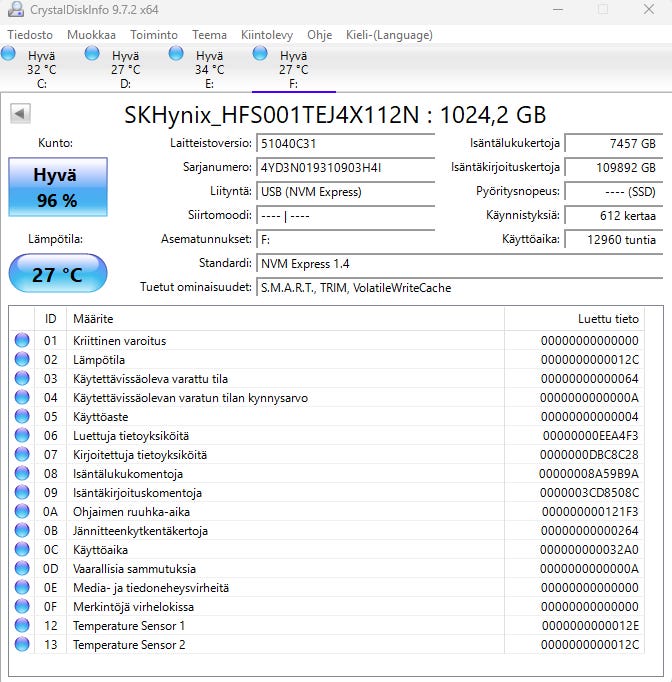Click the CrystalDiskInfo app icon in title bar
The height and width of the screenshot is (682, 672).
(x=14, y=10)
